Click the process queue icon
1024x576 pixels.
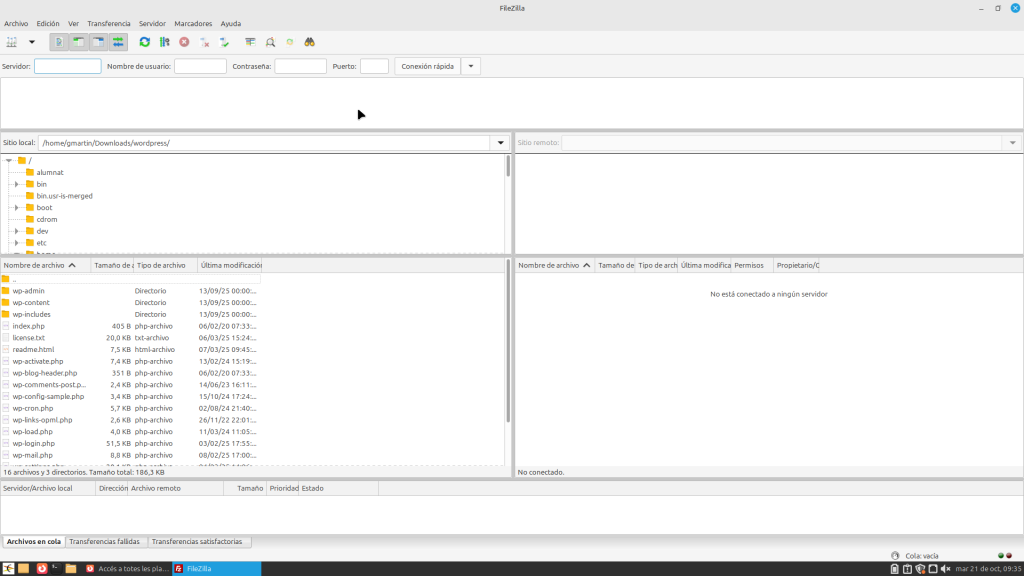(x=164, y=42)
